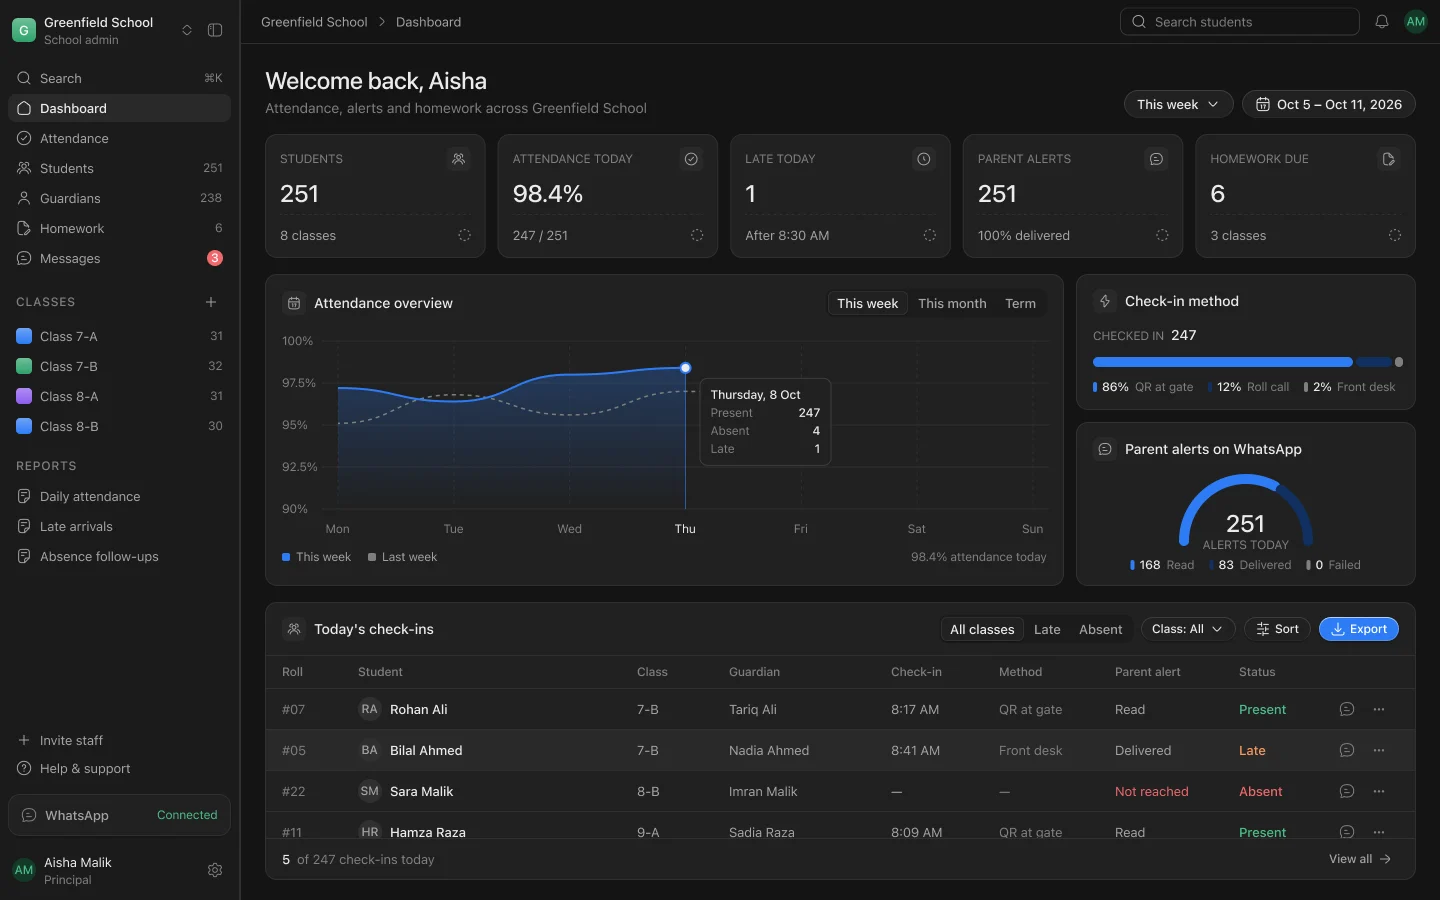Click the dashed circle in Homework Due card
1440x900 pixels.
(x=1395, y=235)
